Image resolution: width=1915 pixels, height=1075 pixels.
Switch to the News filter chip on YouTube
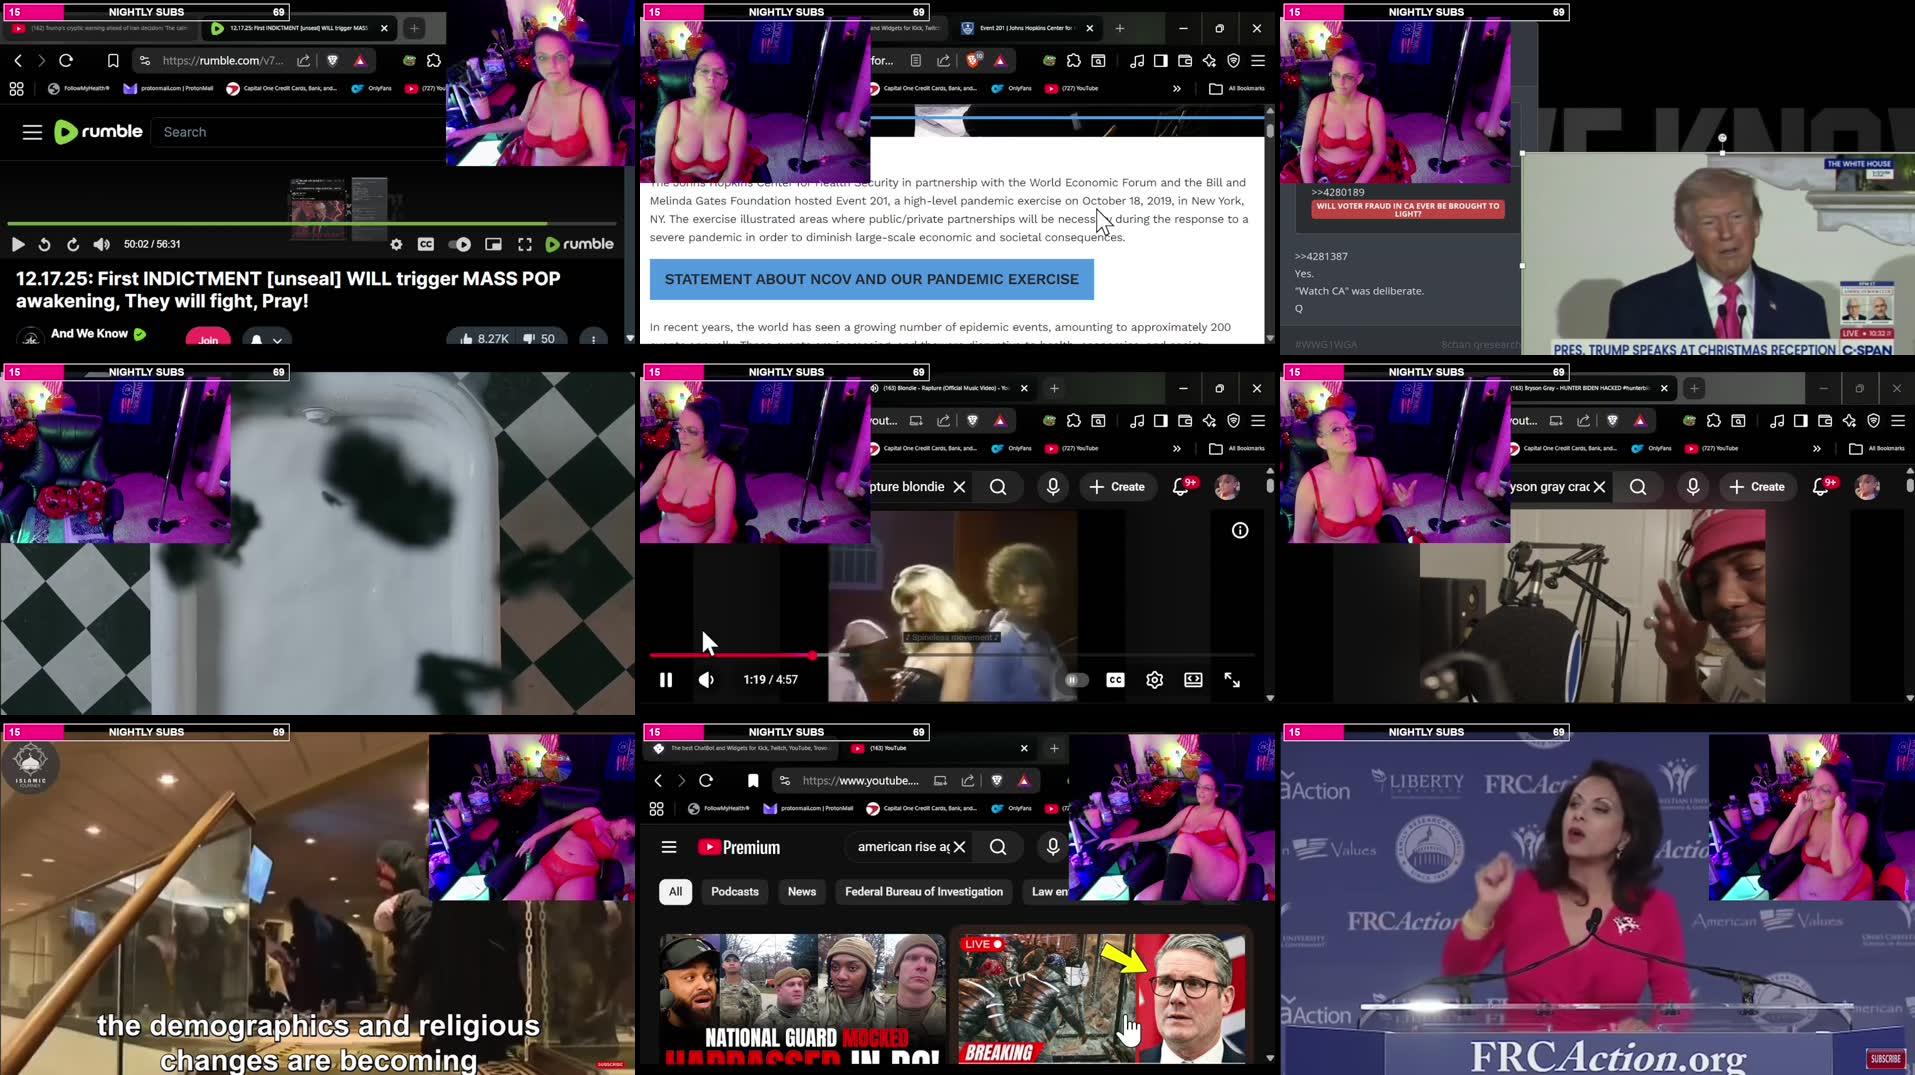[x=801, y=891]
